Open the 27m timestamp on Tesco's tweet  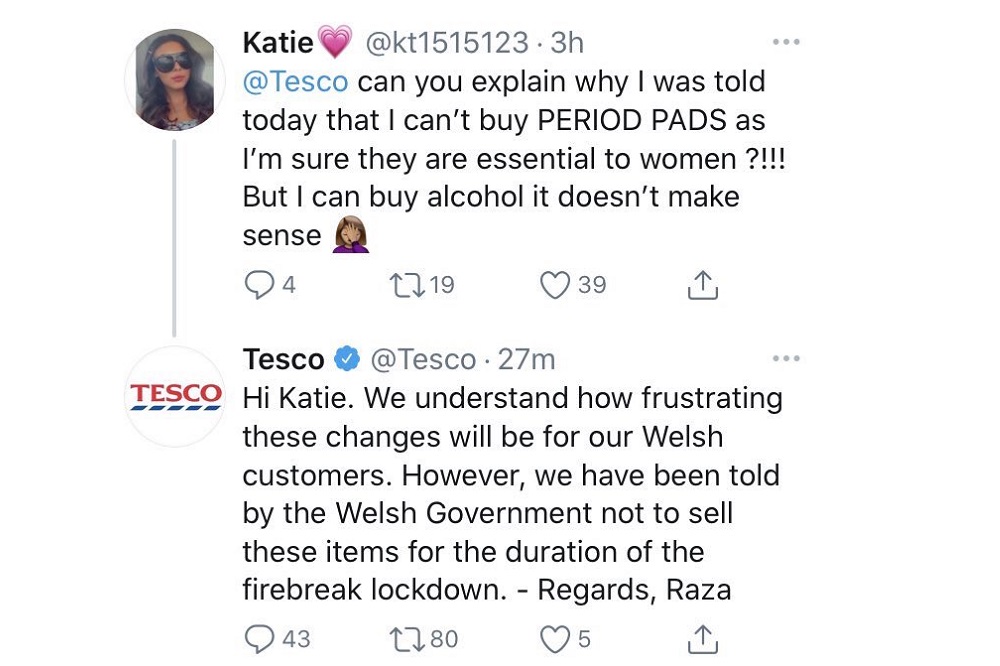(x=526, y=359)
